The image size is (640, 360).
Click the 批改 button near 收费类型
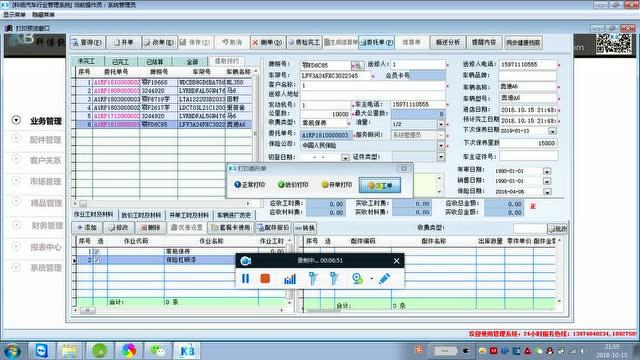point(558,229)
